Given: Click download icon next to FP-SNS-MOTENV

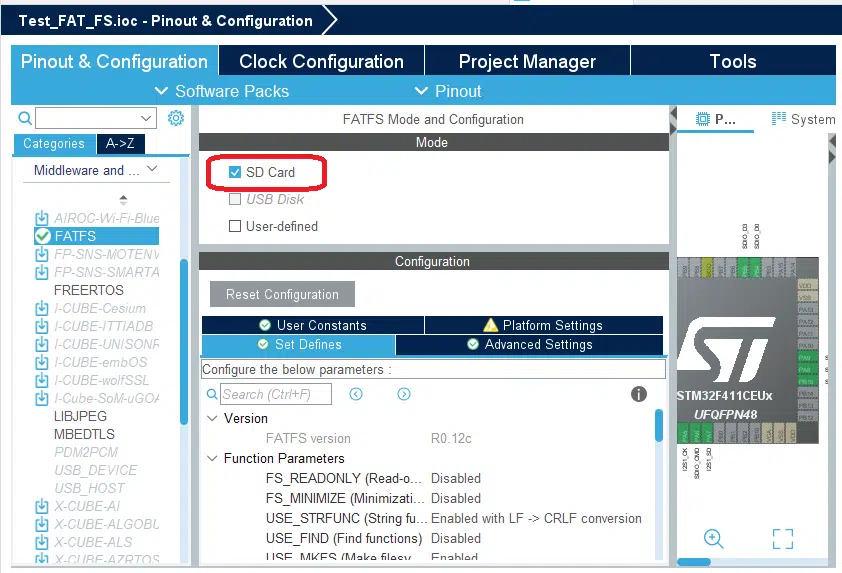Looking at the screenshot, I should [41, 254].
